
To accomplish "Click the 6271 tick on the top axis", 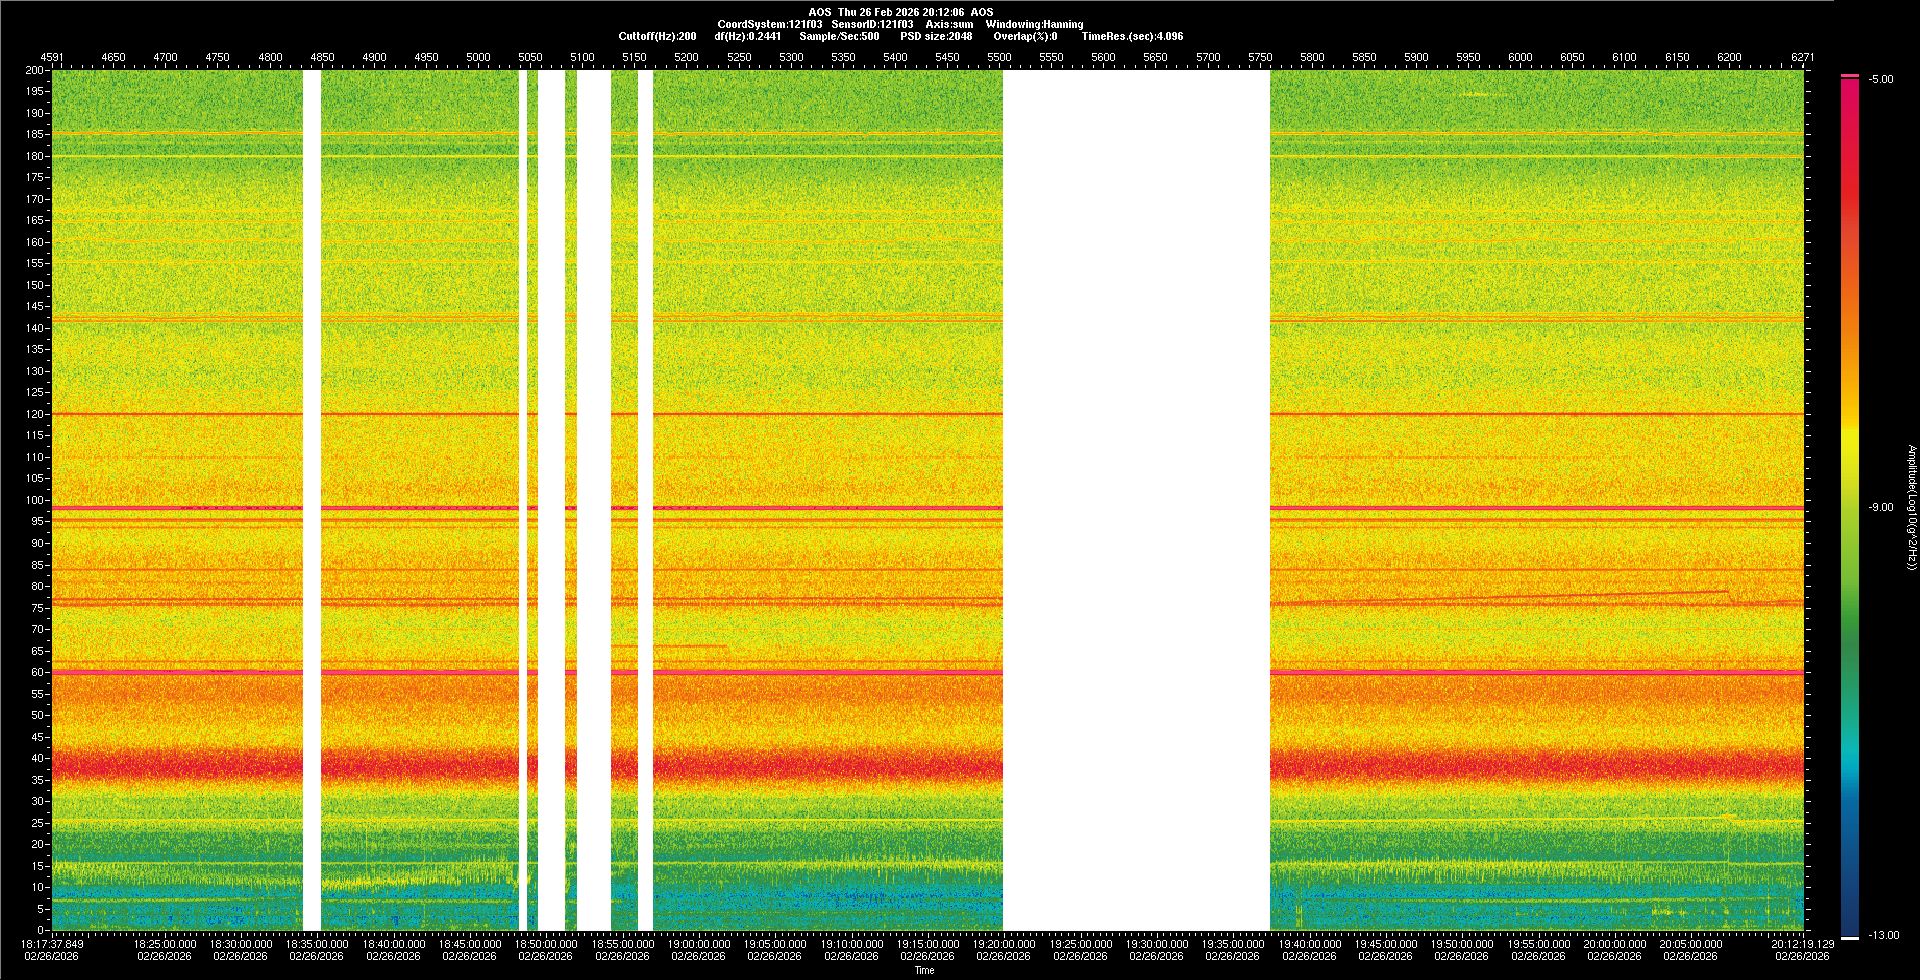I will coord(1802,58).
